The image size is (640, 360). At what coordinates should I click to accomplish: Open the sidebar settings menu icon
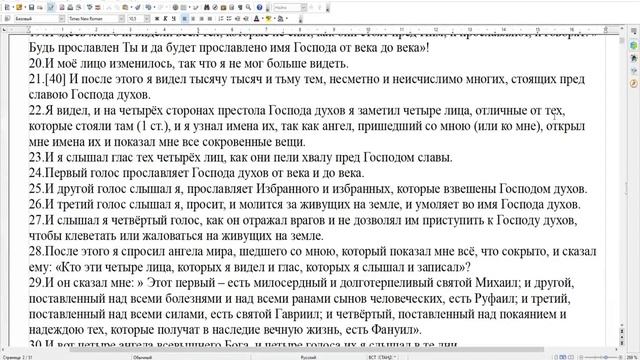click(x=634, y=31)
